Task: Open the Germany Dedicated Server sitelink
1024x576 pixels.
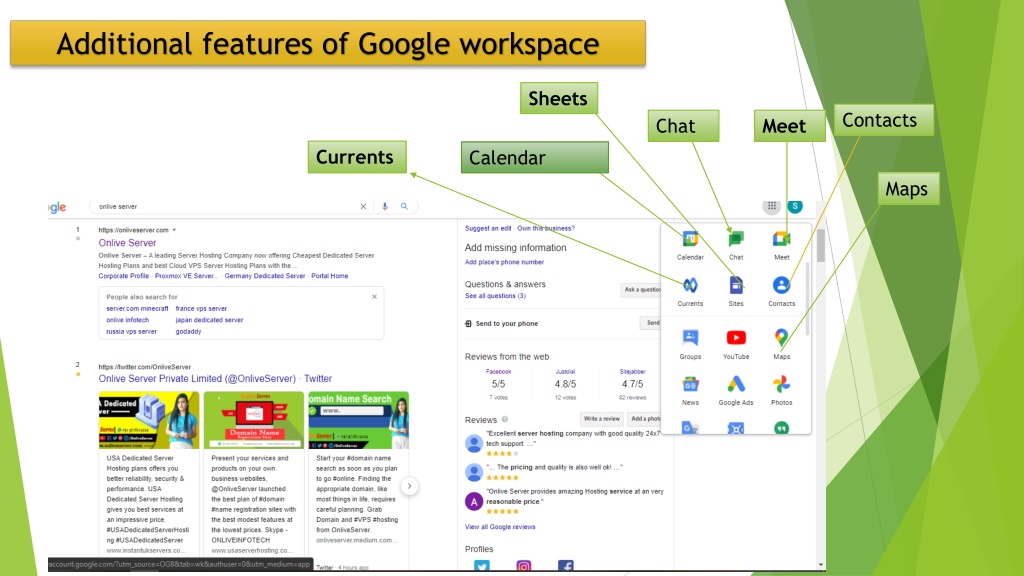Action: (x=264, y=276)
